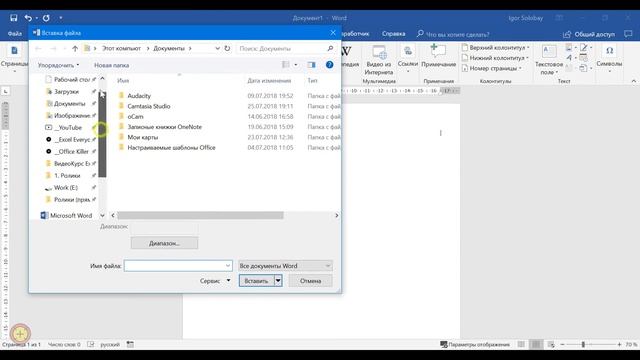This screenshot has height=360, width=640.
Task: Open the address bar history dropdown
Action: click(x=218, y=48)
